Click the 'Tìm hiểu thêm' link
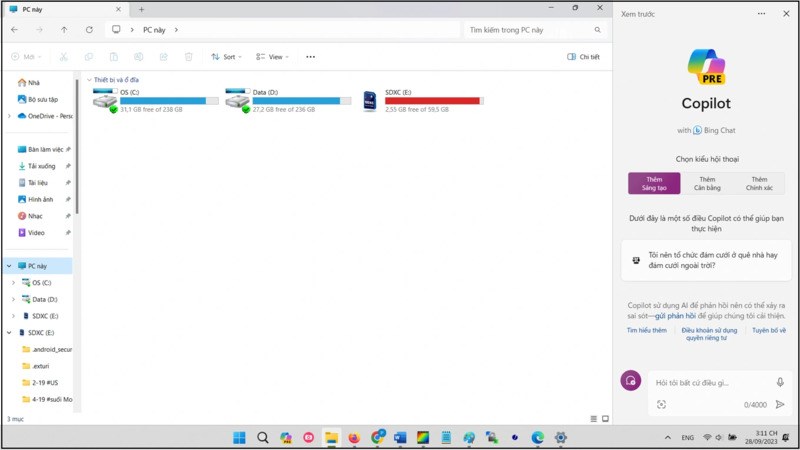This screenshot has height=450, width=800. [x=646, y=329]
